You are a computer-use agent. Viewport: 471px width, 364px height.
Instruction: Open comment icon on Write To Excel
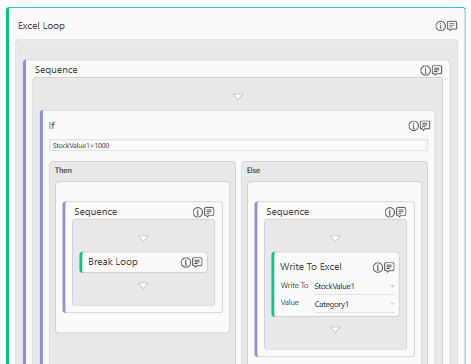pyautogui.click(x=389, y=267)
